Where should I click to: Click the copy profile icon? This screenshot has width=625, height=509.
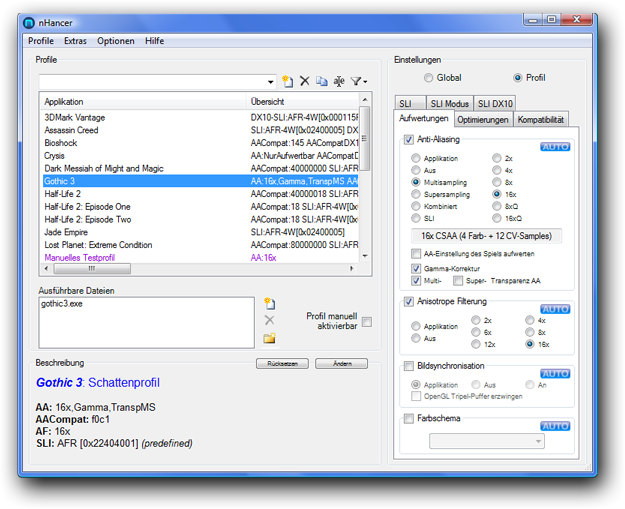pos(322,81)
